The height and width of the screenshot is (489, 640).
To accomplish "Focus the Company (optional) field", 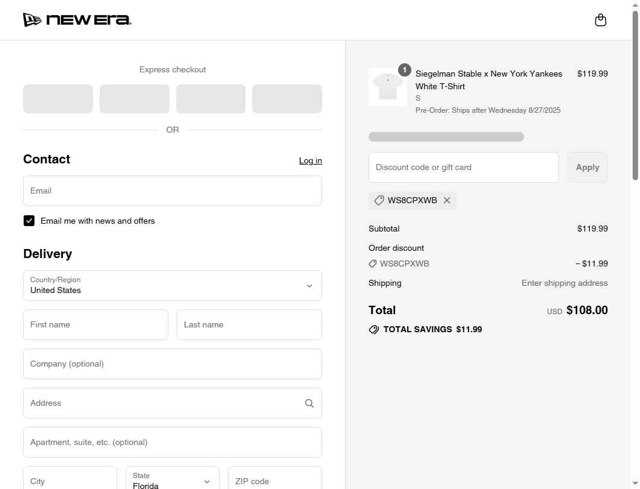I will click(172, 364).
